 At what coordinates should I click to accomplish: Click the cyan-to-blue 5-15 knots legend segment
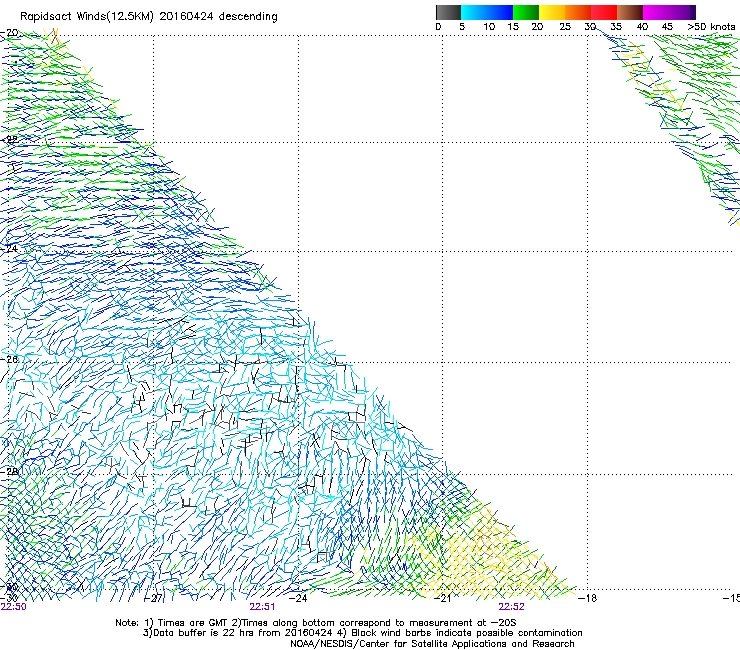[x=487, y=12]
